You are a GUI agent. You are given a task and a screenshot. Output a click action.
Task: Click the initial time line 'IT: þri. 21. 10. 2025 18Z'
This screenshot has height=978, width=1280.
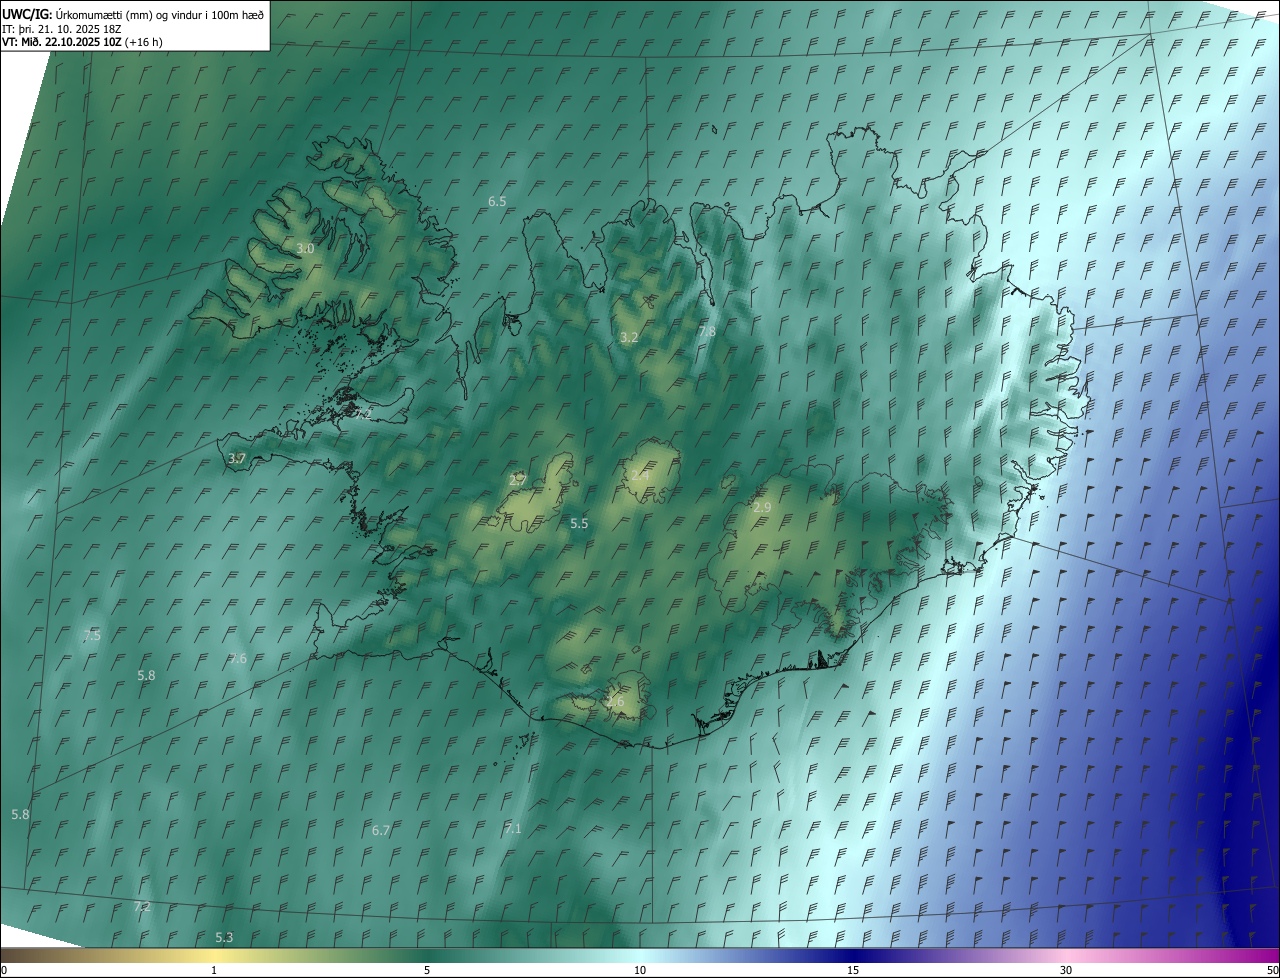pos(62,28)
